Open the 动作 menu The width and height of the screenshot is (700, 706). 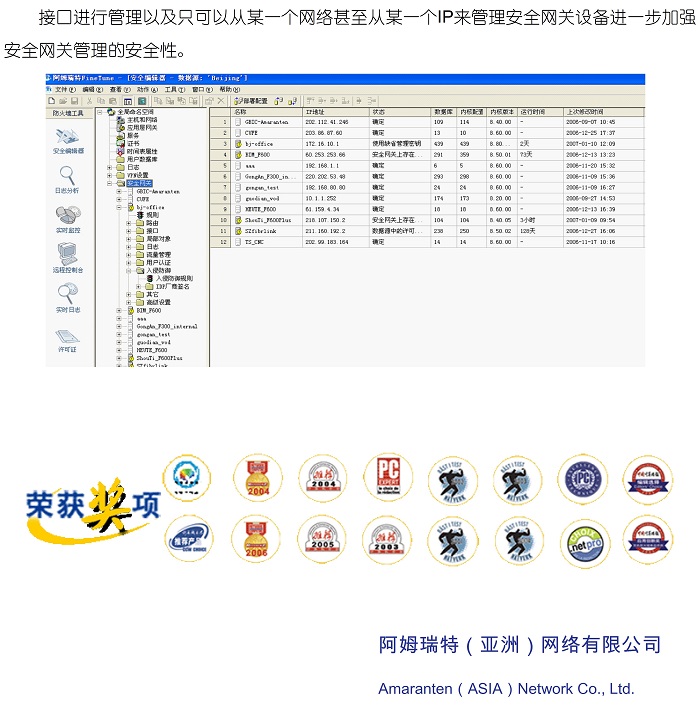pyautogui.click(x=147, y=90)
